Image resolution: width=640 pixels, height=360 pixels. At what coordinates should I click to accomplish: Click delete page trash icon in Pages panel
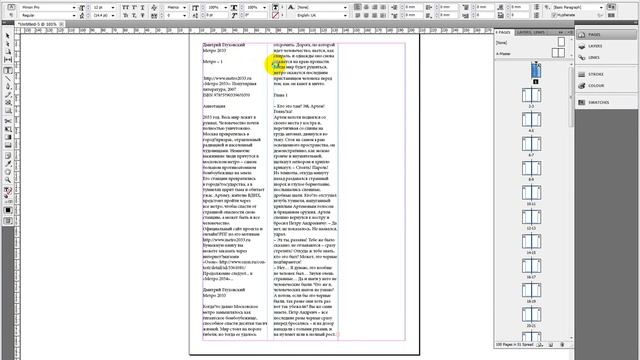pyautogui.click(x=562, y=345)
